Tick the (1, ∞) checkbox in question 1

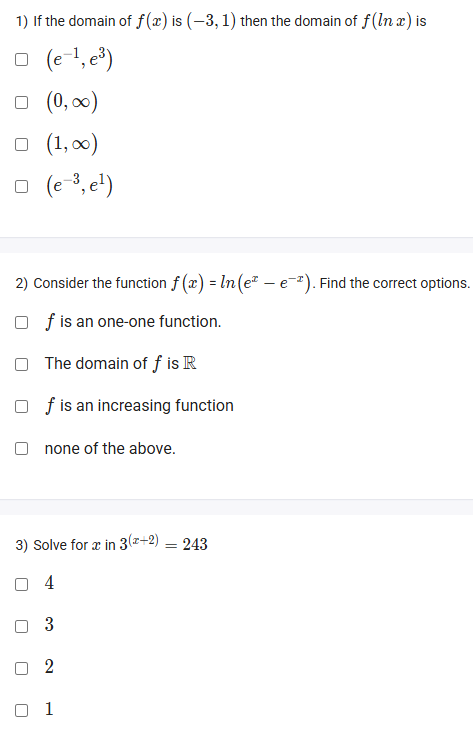point(21,144)
